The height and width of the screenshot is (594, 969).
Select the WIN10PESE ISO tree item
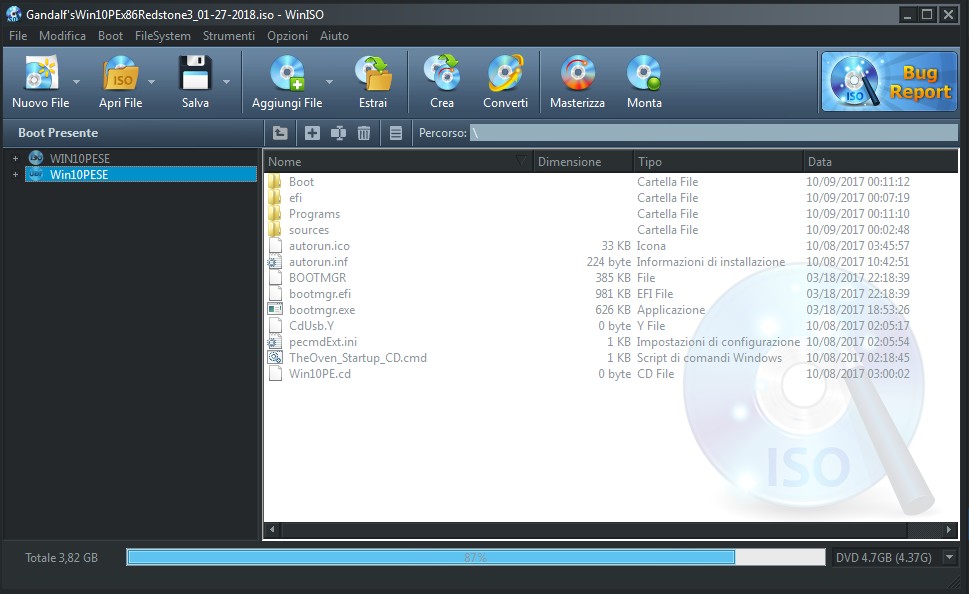[80, 158]
